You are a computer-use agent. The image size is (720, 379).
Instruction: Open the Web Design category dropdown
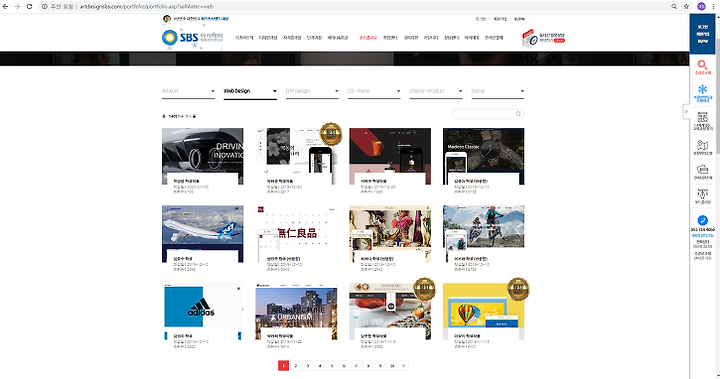[x=250, y=91]
